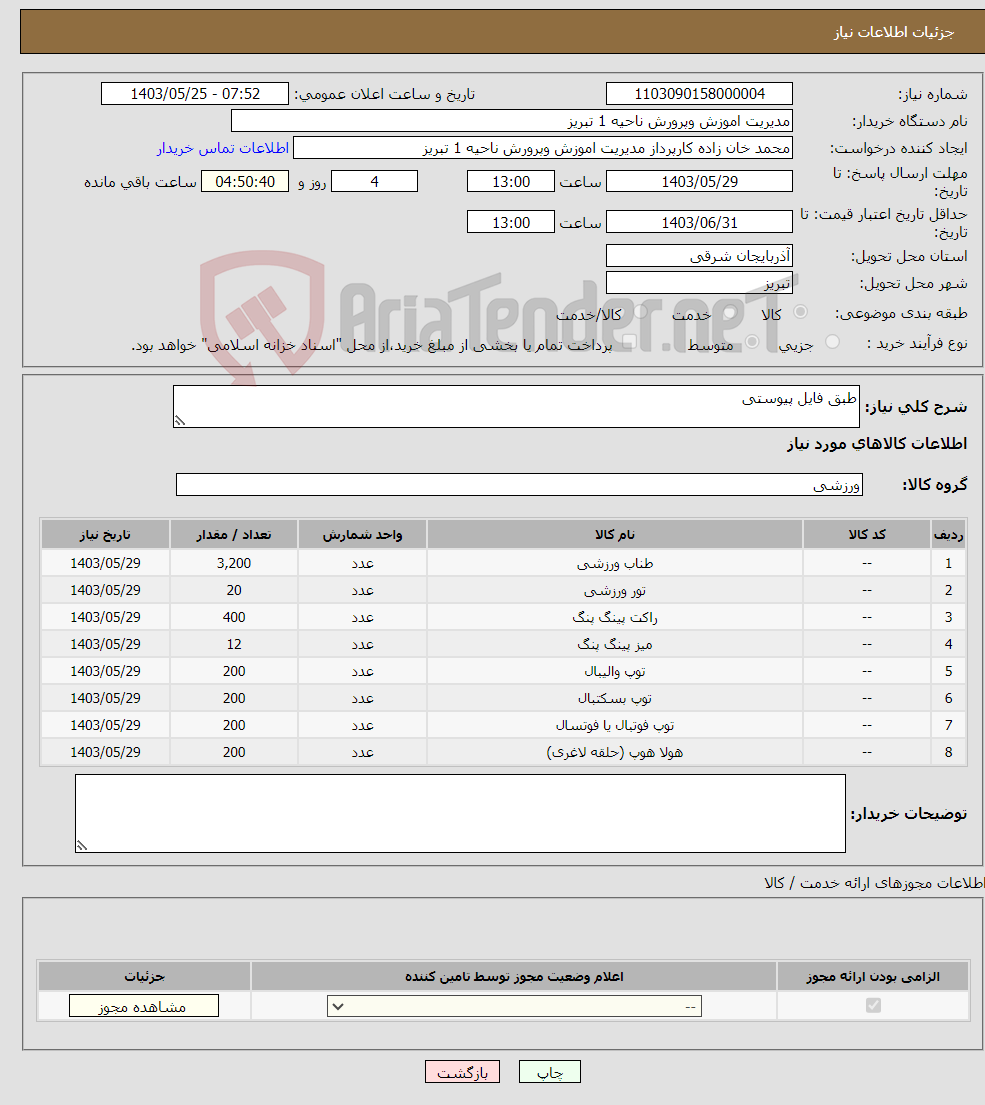The height and width of the screenshot is (1105, 985).
Task: Click the buyer notes textarea
Action: (460, 813)
